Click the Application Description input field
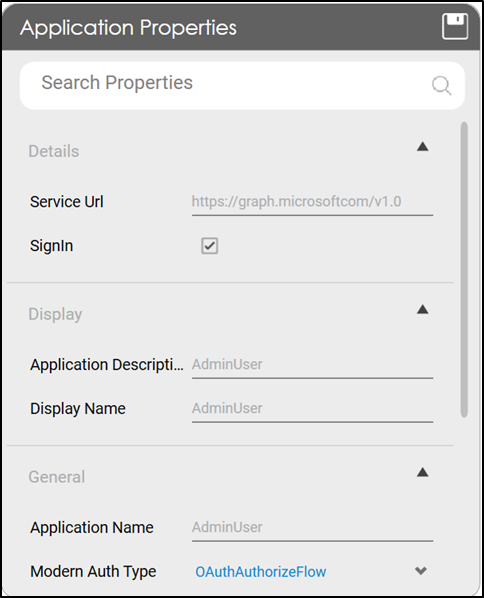 click(x=312, y=365)
